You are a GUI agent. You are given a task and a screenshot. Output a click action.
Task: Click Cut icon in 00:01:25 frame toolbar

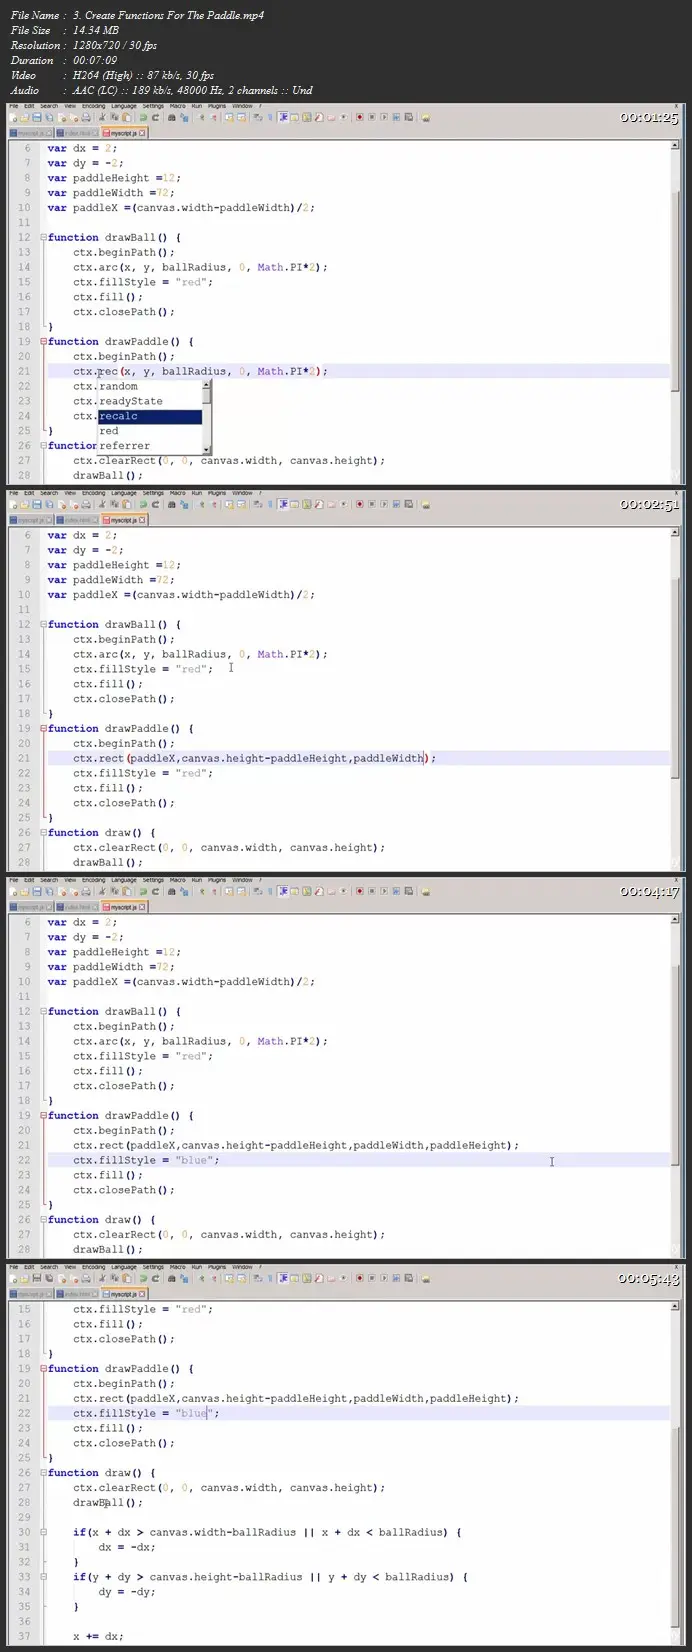102,117
